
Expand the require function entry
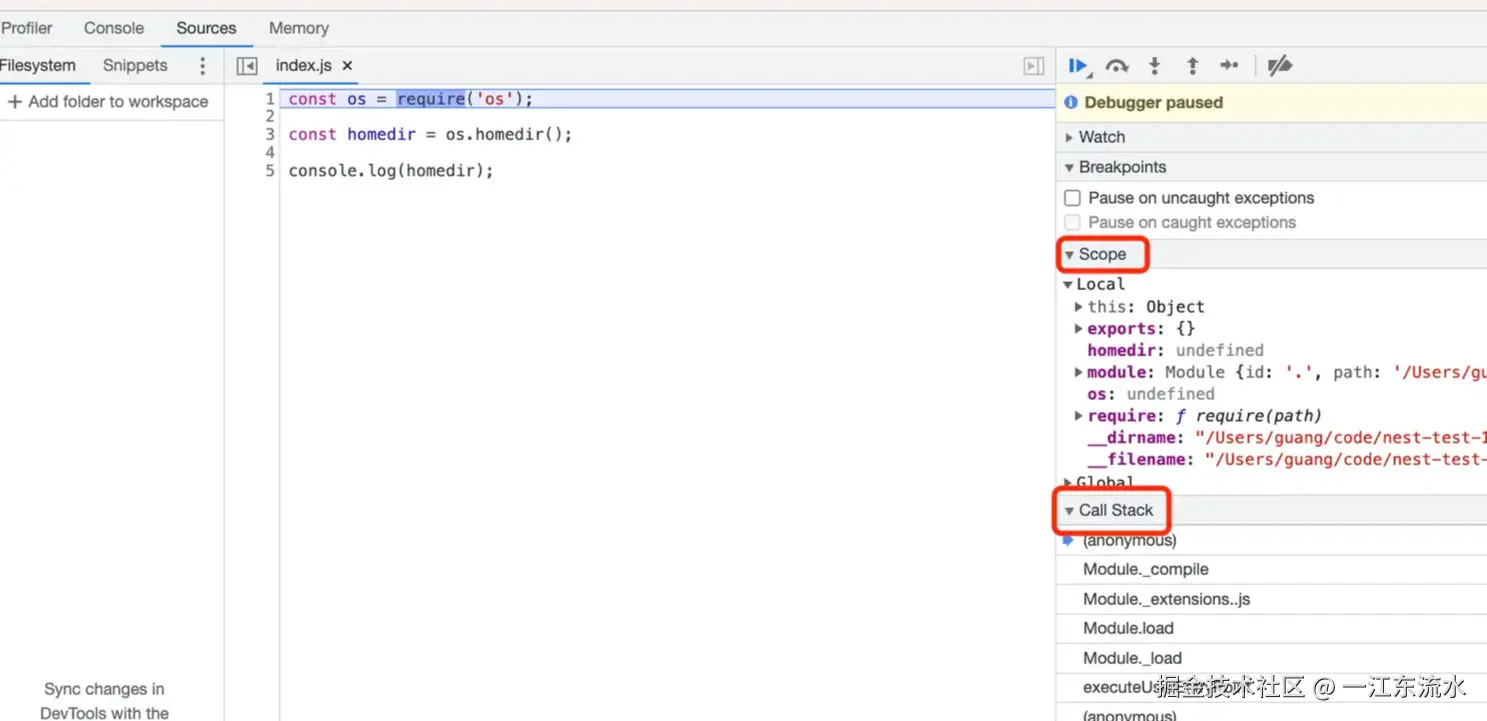click(1079, 416)
